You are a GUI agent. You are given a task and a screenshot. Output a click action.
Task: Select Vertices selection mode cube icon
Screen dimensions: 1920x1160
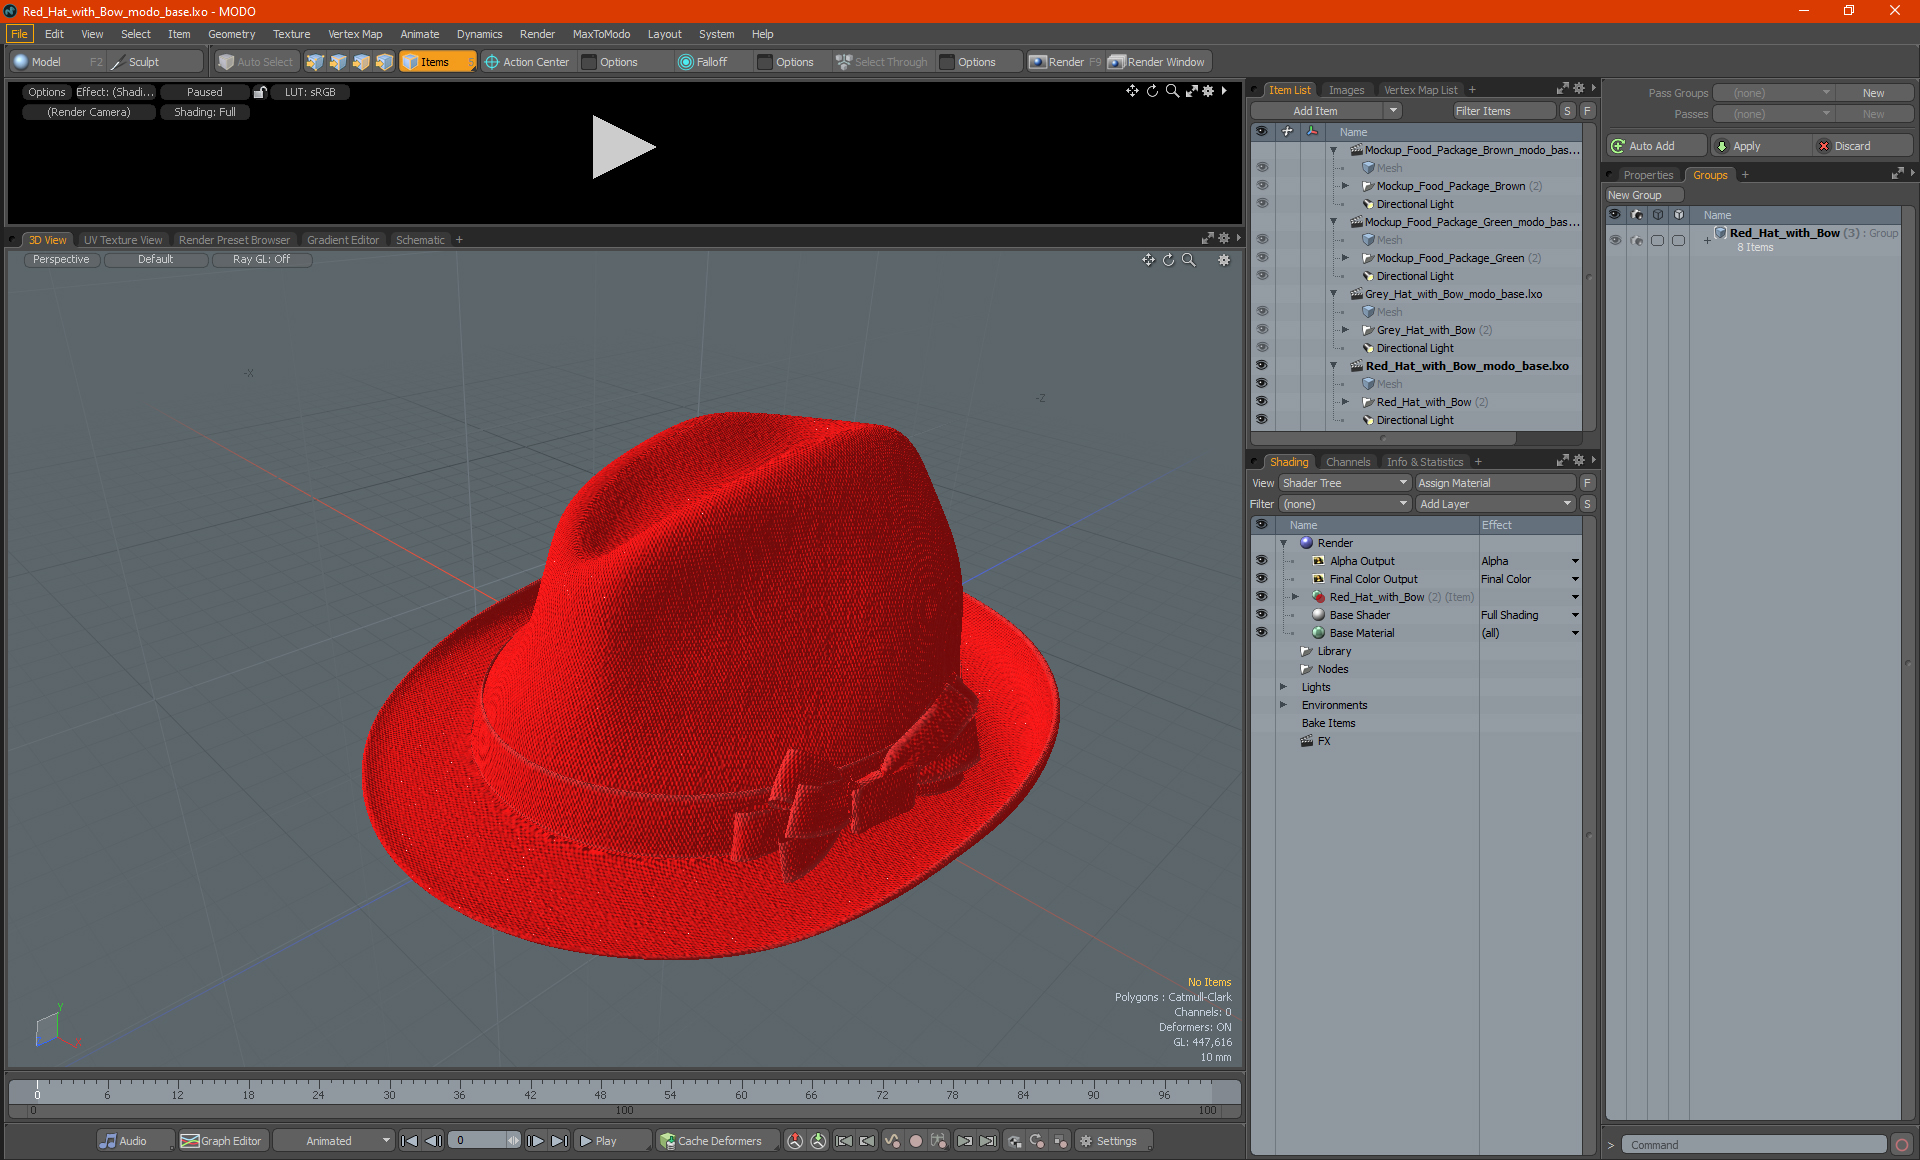point(315,62)
